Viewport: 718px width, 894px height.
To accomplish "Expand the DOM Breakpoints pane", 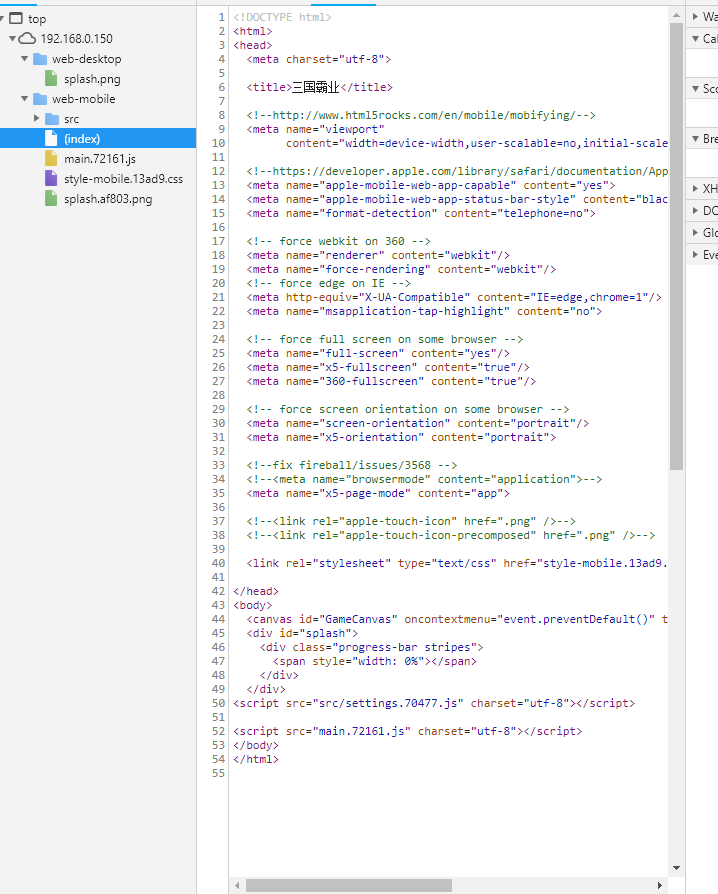I will pos(695,210).
